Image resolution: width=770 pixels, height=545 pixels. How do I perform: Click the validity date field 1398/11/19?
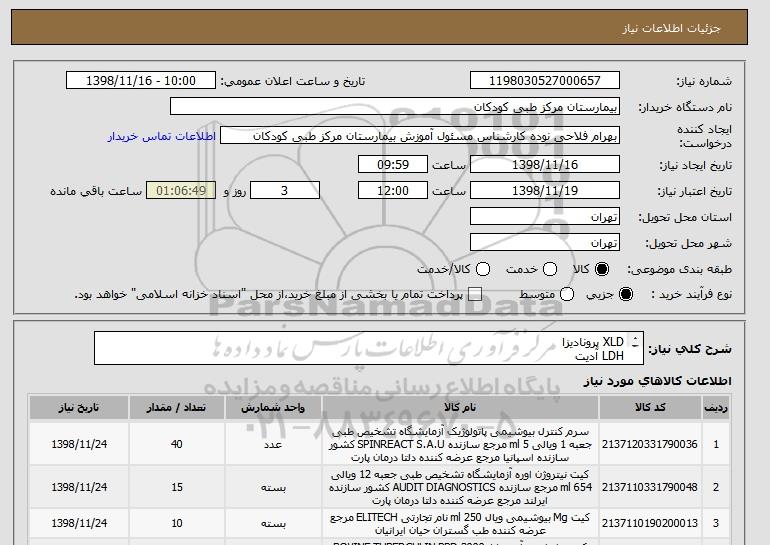click(x=545, y=191)
